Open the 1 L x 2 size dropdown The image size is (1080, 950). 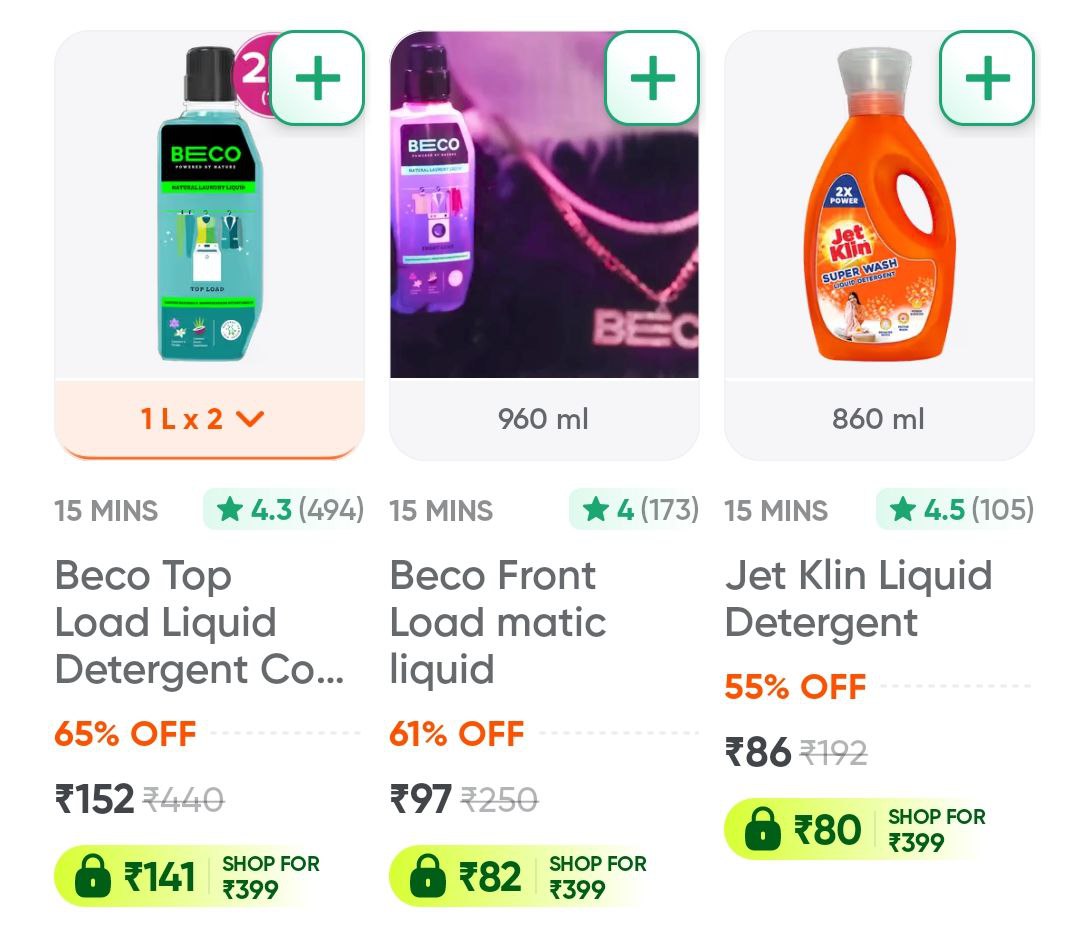click(x=209, y=419)
